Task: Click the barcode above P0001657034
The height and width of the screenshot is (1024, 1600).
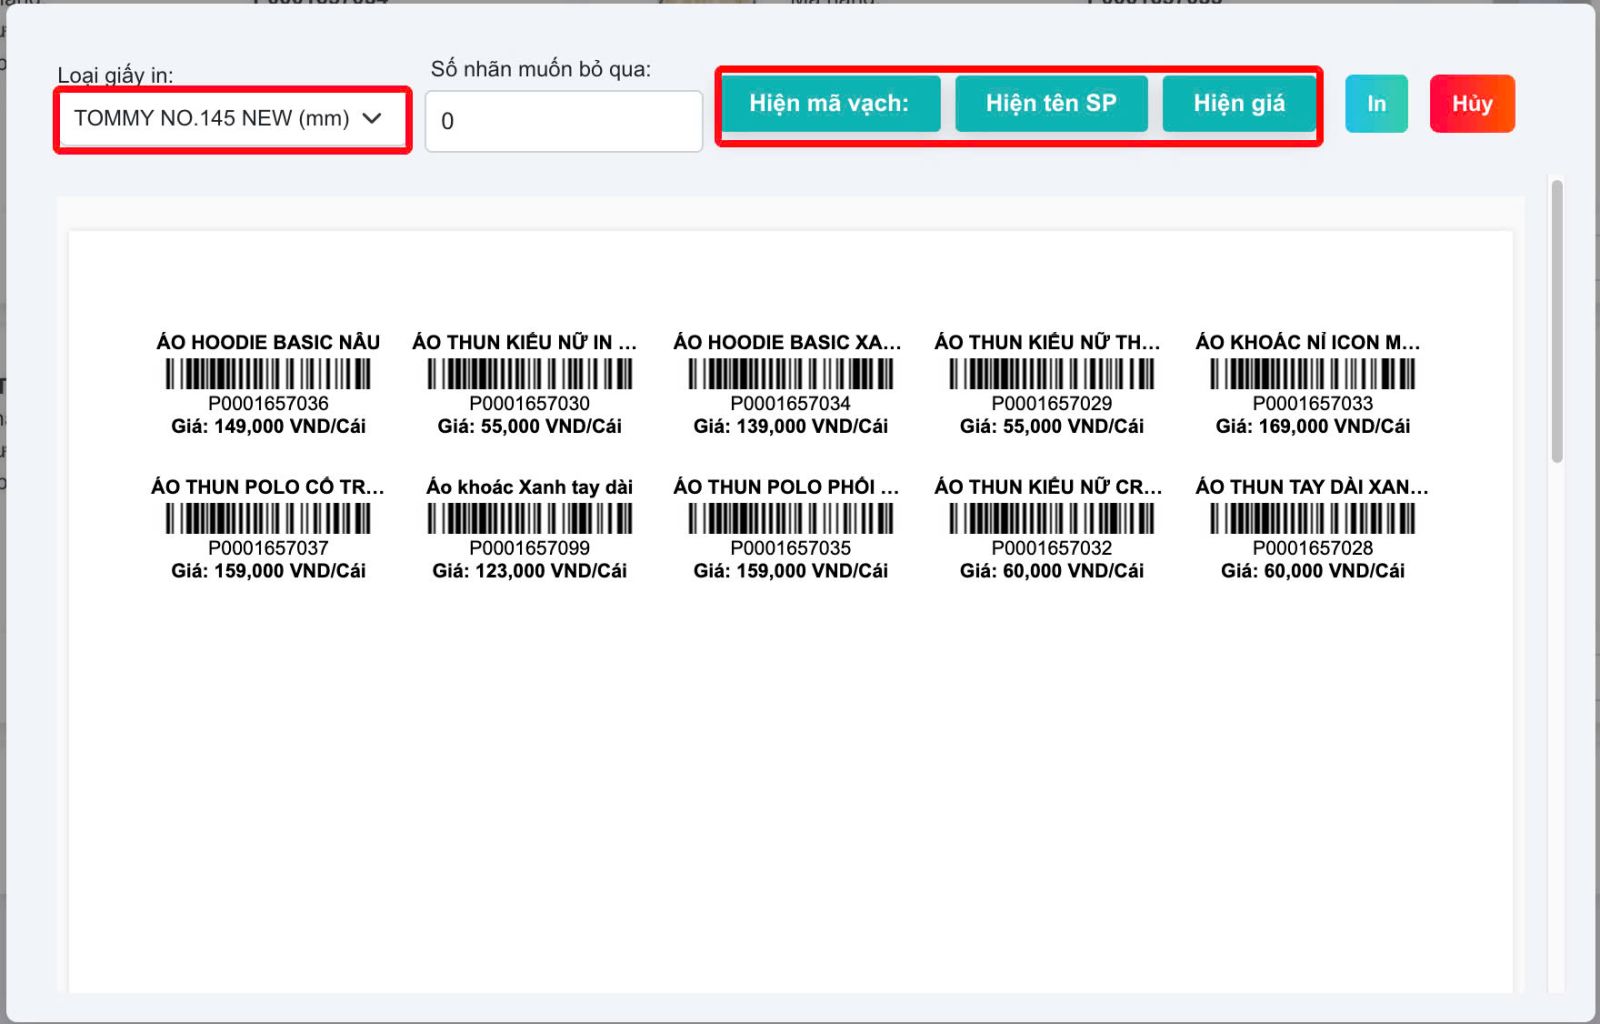Action: coord(791,374)
